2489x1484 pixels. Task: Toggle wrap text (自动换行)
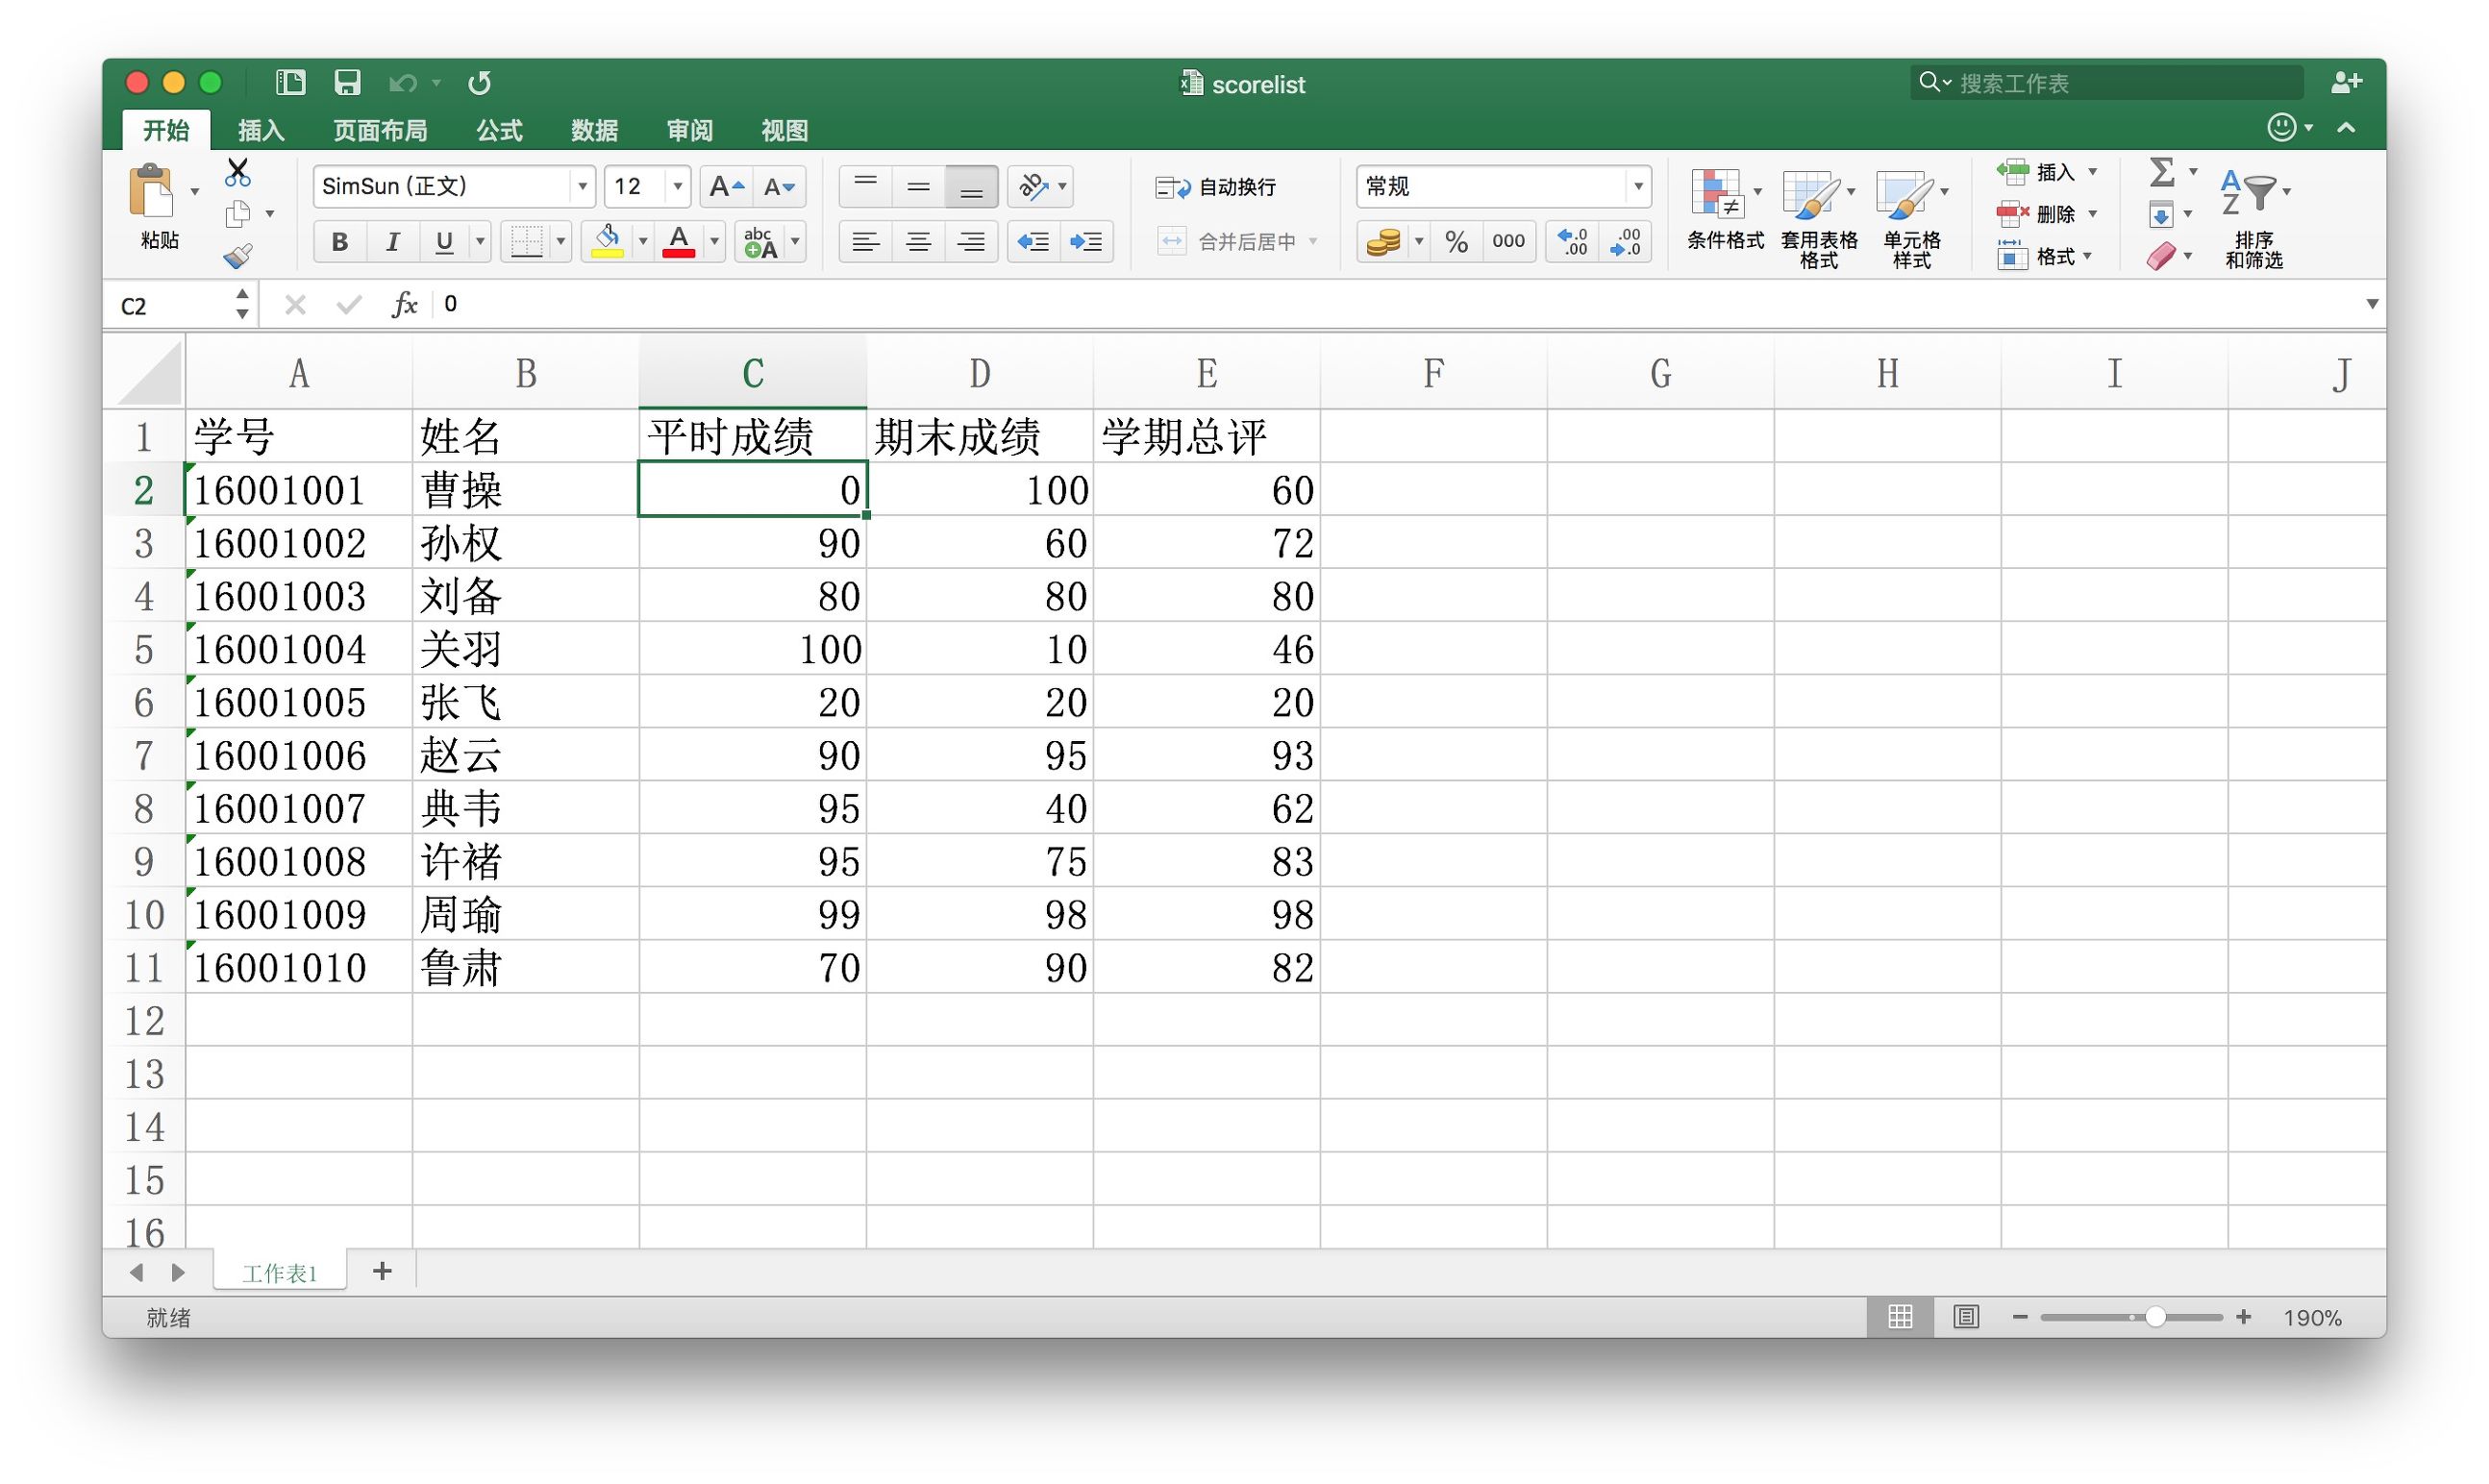pos(1215,187)
